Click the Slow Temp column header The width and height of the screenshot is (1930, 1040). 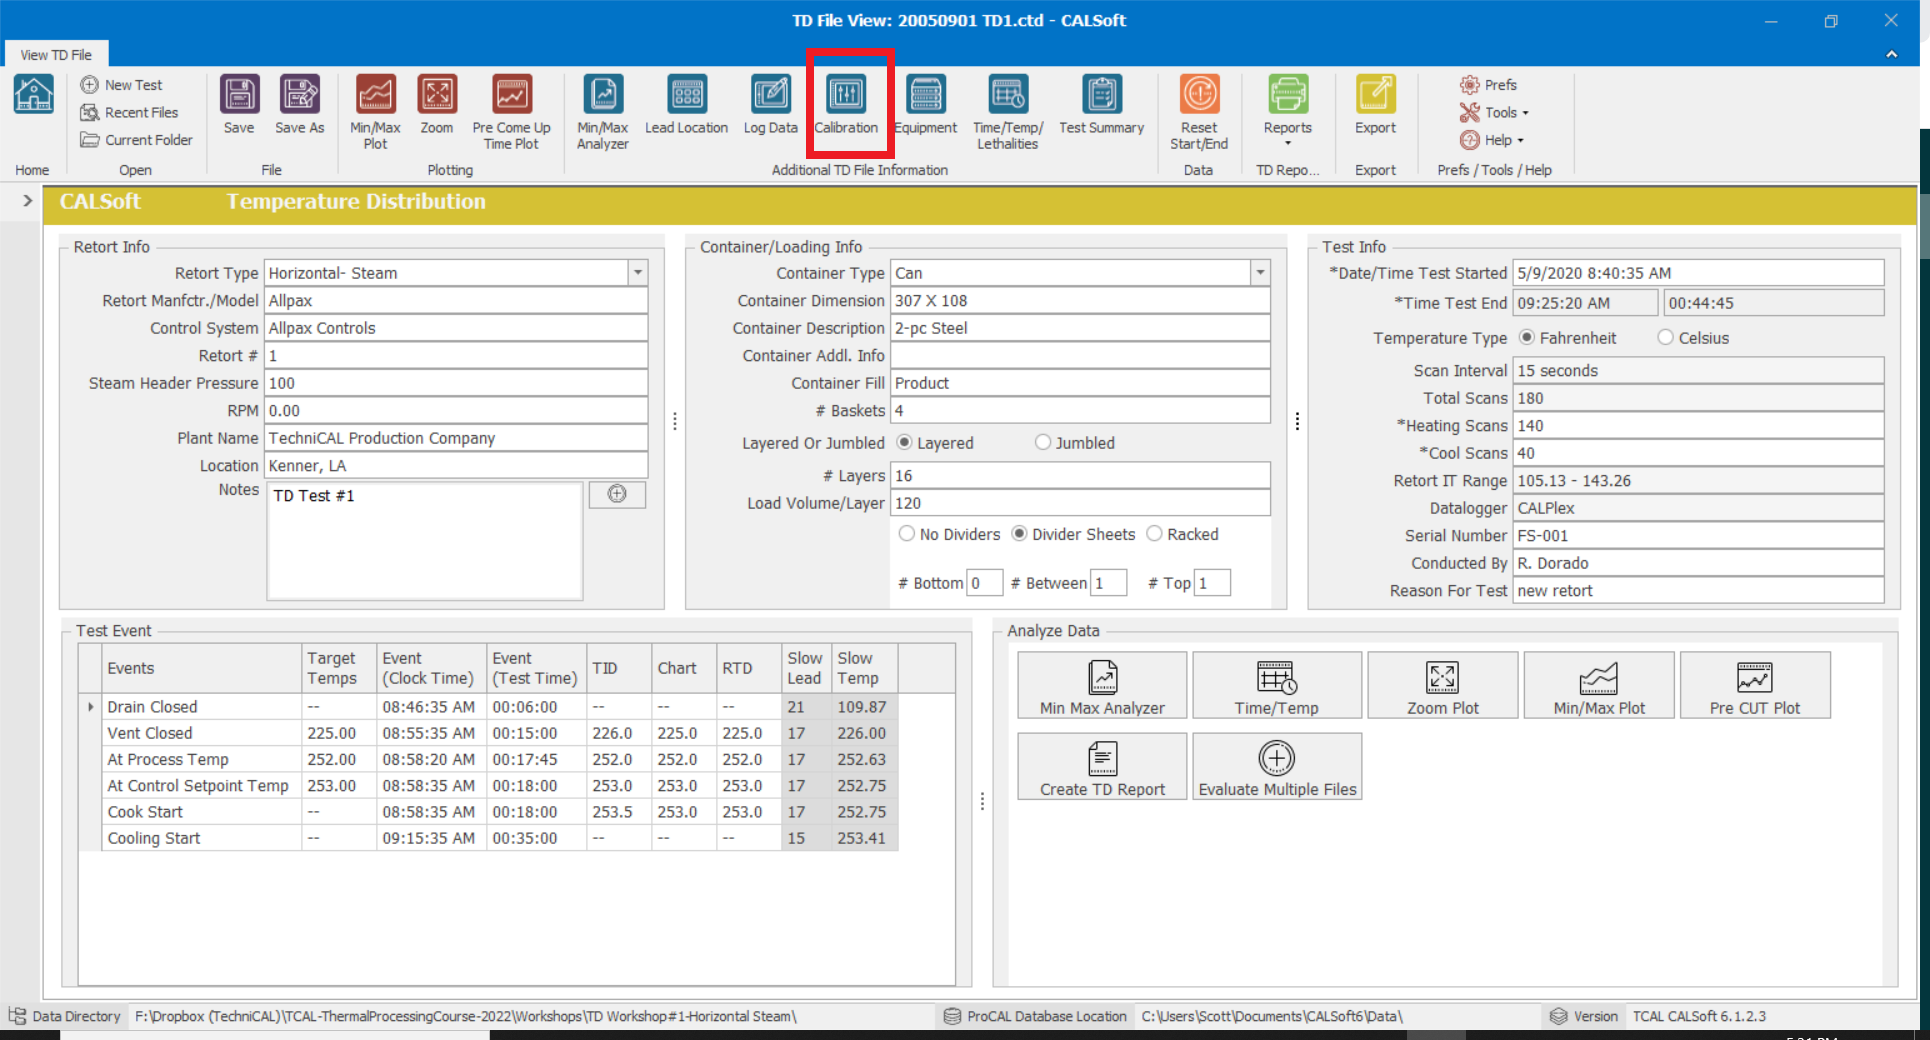coord(864,668)
